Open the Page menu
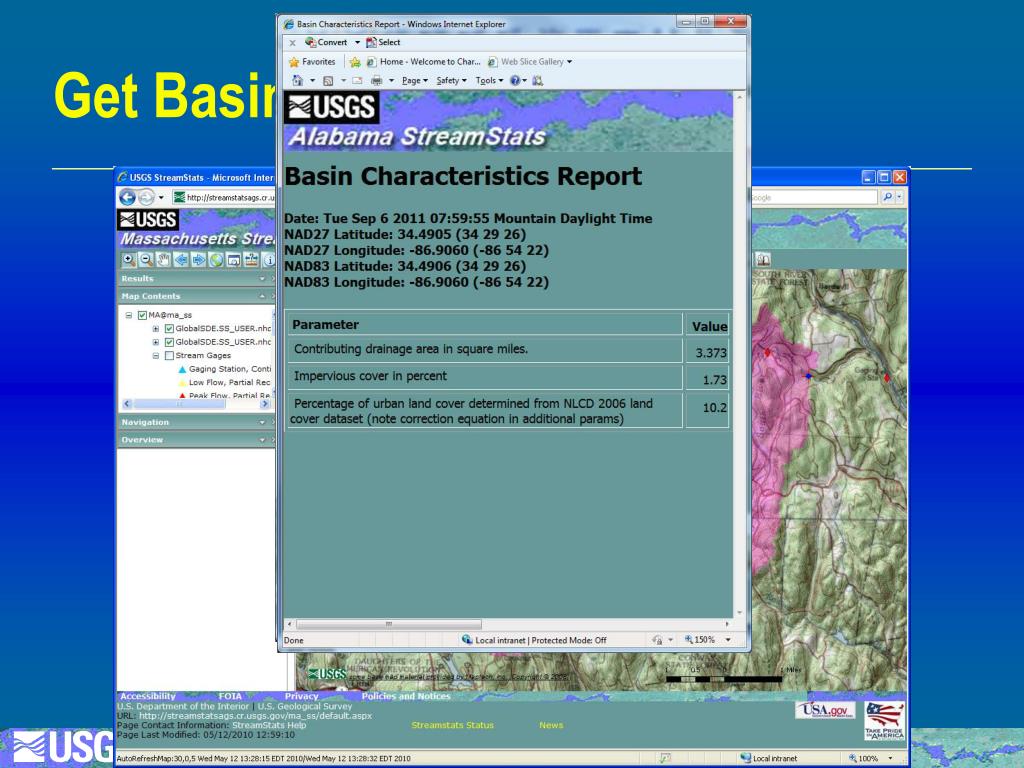Screen dimensions: 1024x768 (415, 80)
